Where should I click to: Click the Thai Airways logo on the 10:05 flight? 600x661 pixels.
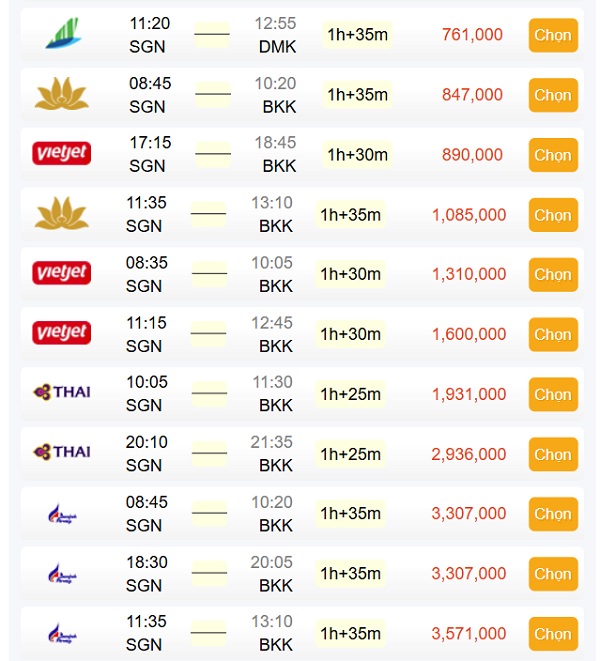62,392
